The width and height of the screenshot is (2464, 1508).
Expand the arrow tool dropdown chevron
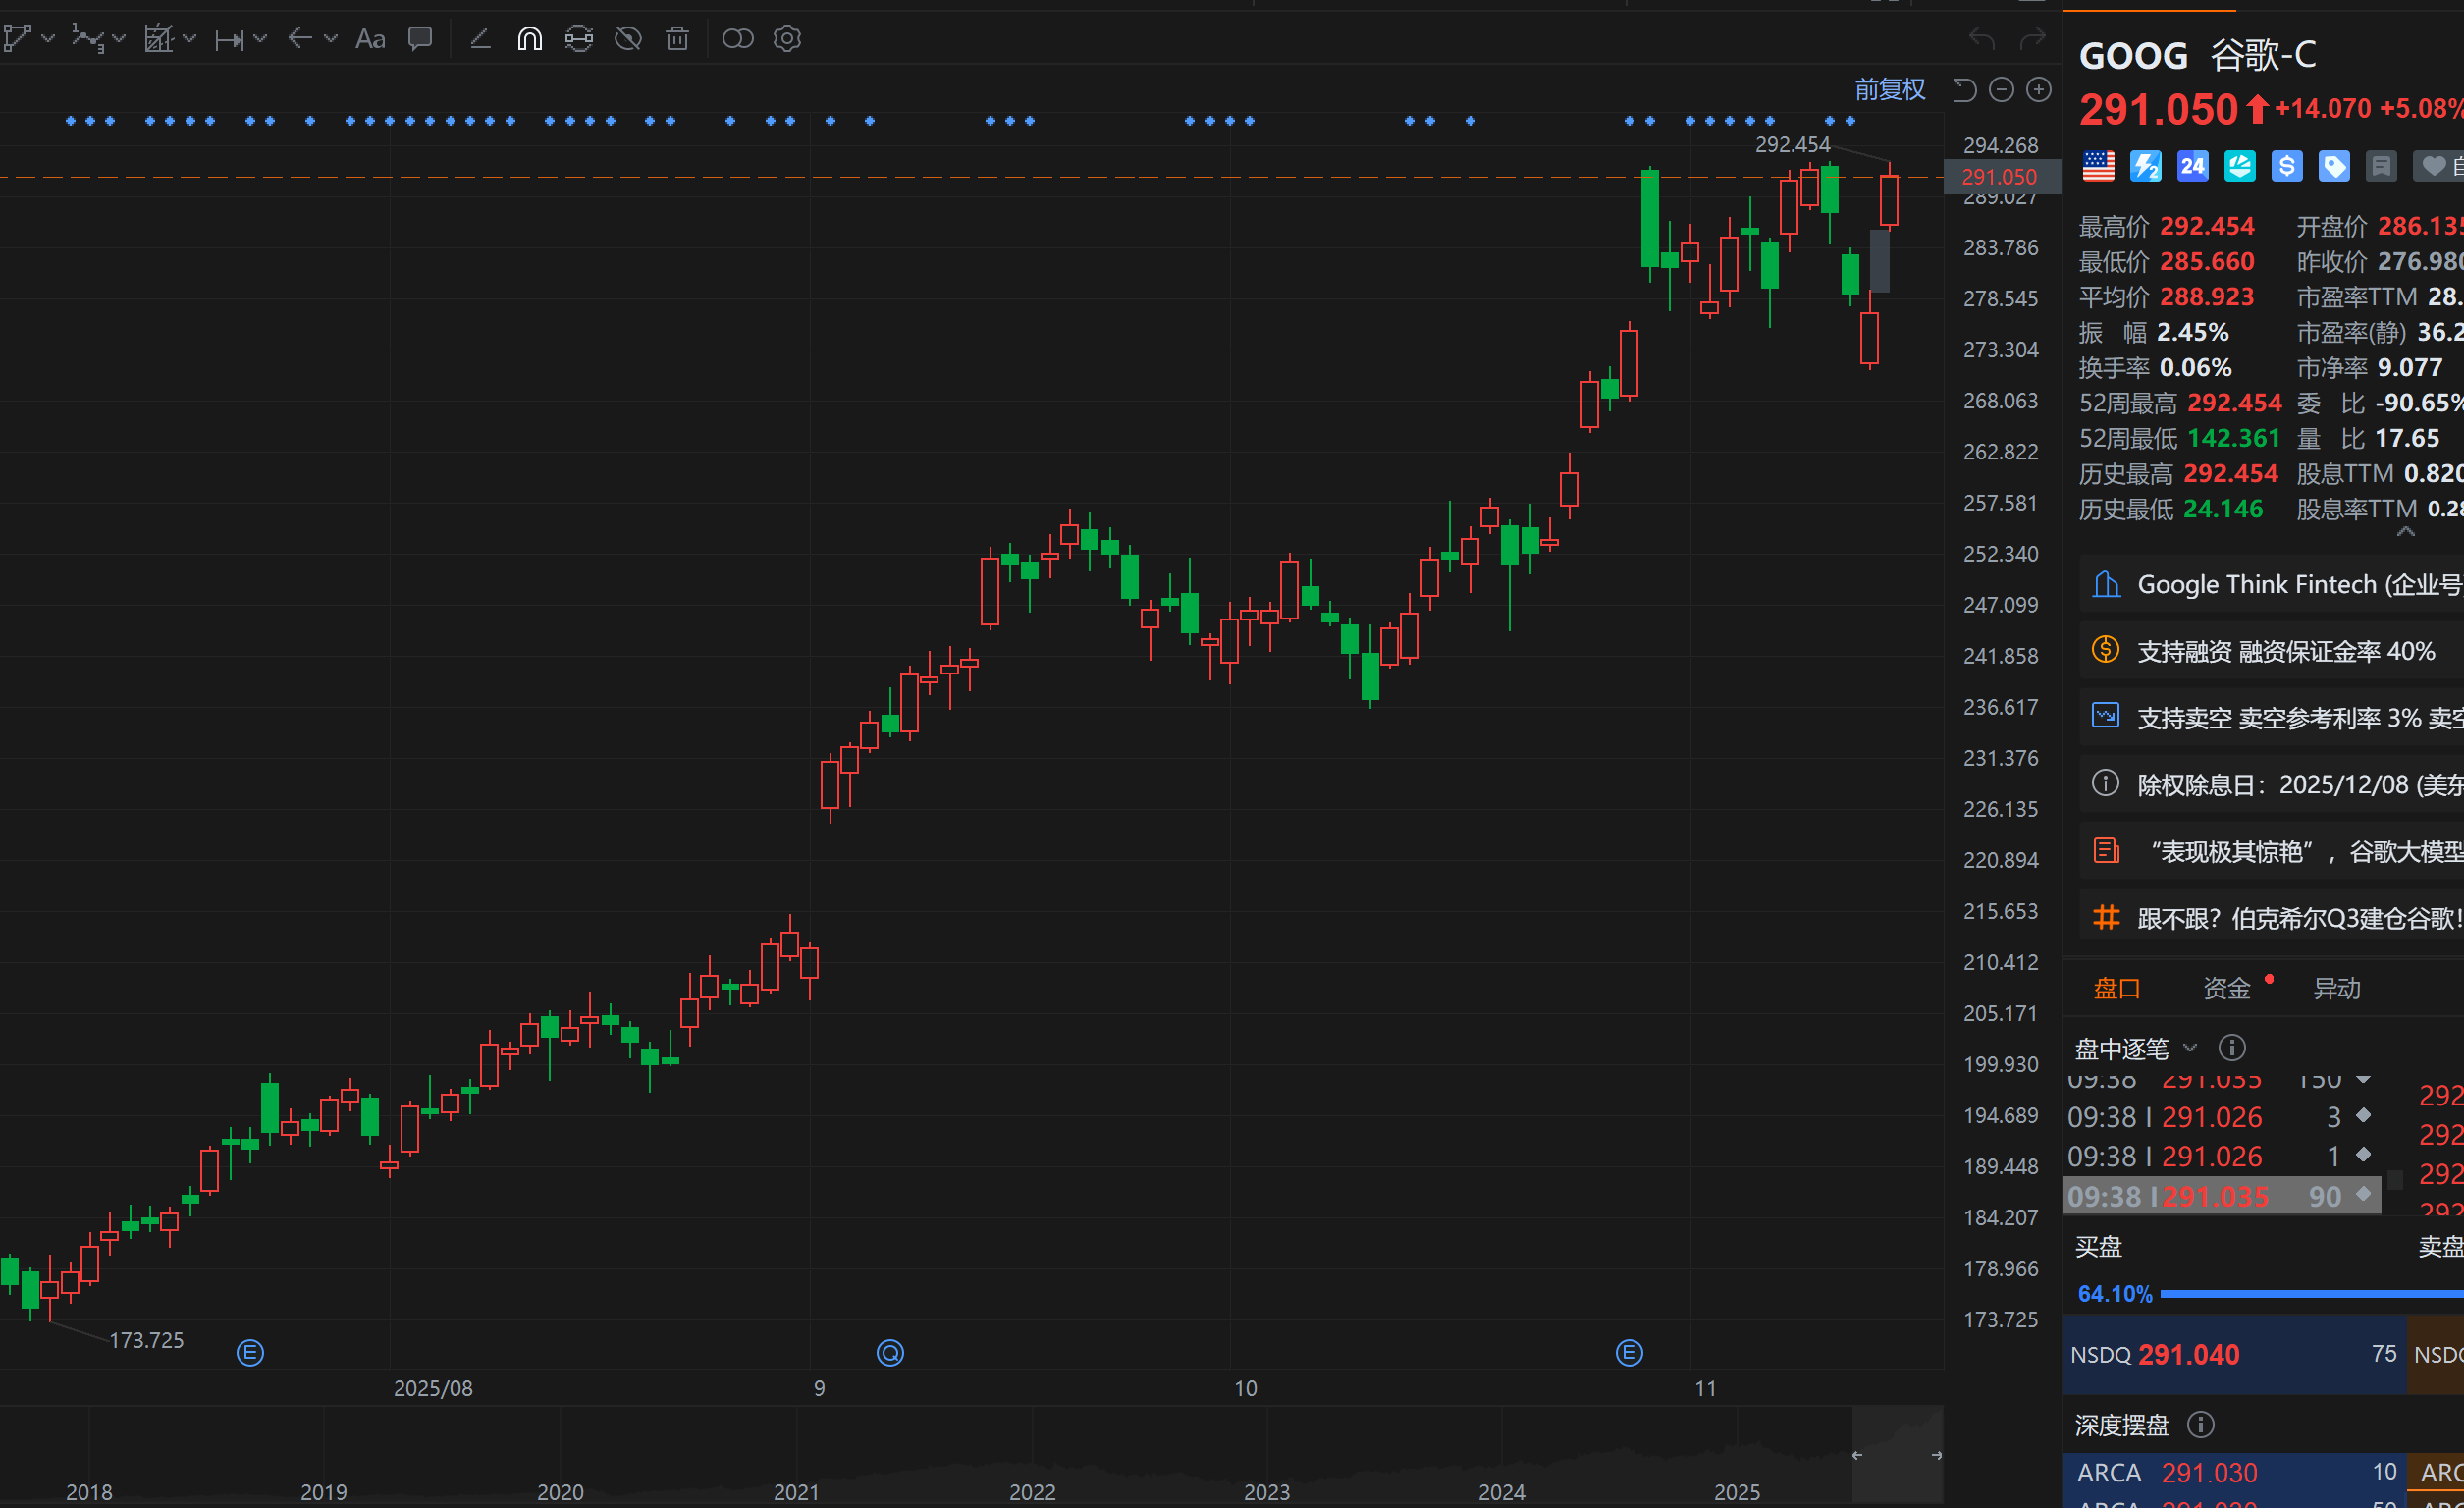pyautogui.click(x=331, y=39)
